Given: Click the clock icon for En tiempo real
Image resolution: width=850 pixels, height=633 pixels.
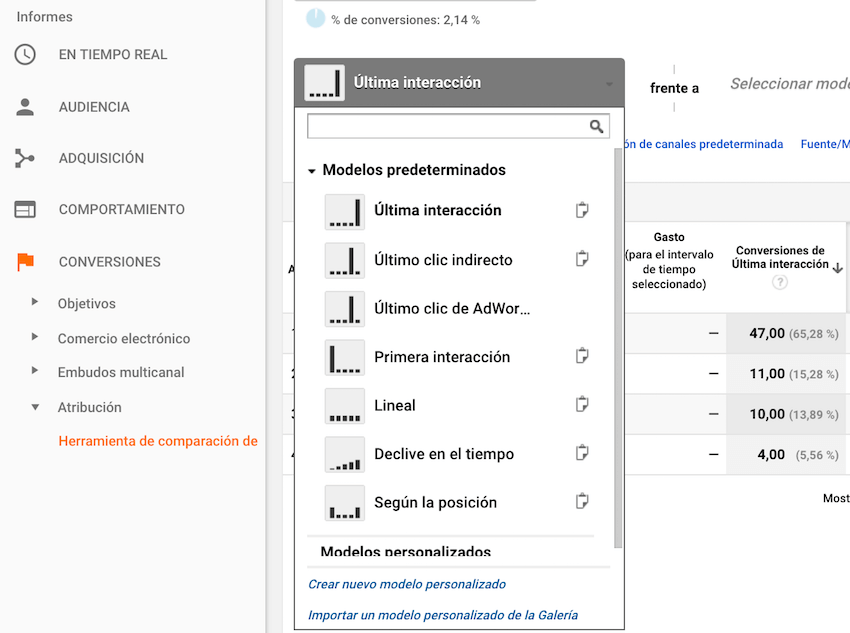Looking at the screenshot, I should click(25, 54).
